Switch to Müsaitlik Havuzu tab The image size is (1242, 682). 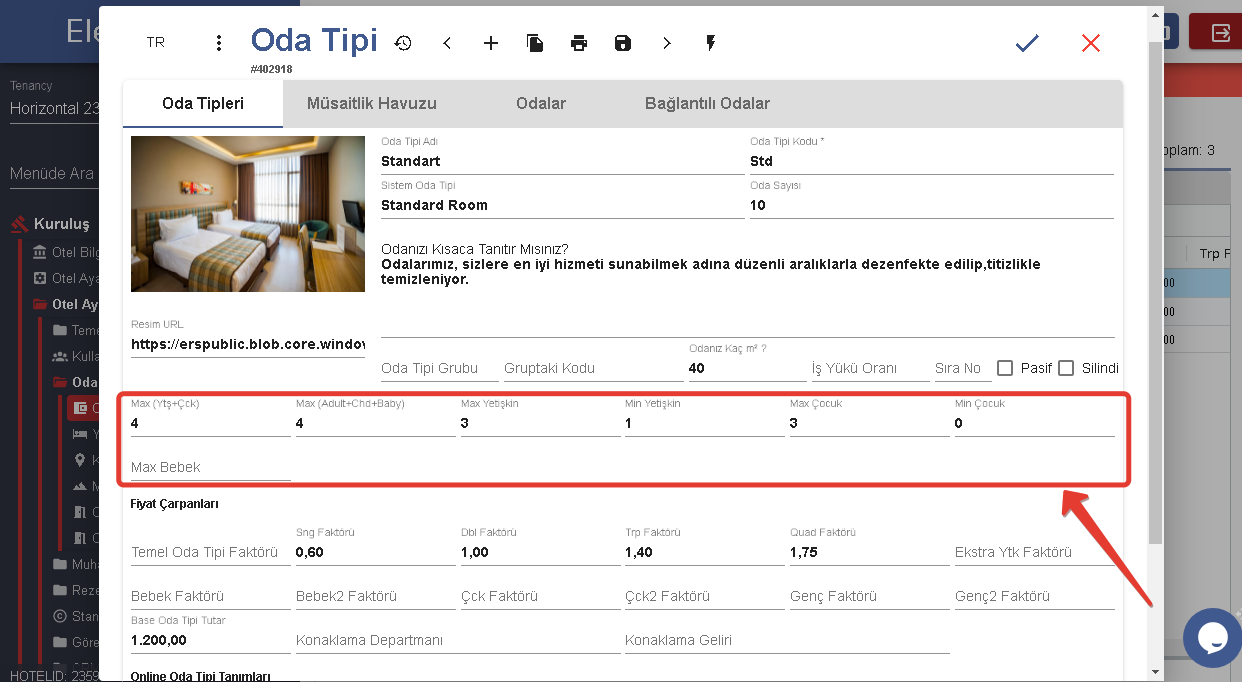click(x=372, y=104)
